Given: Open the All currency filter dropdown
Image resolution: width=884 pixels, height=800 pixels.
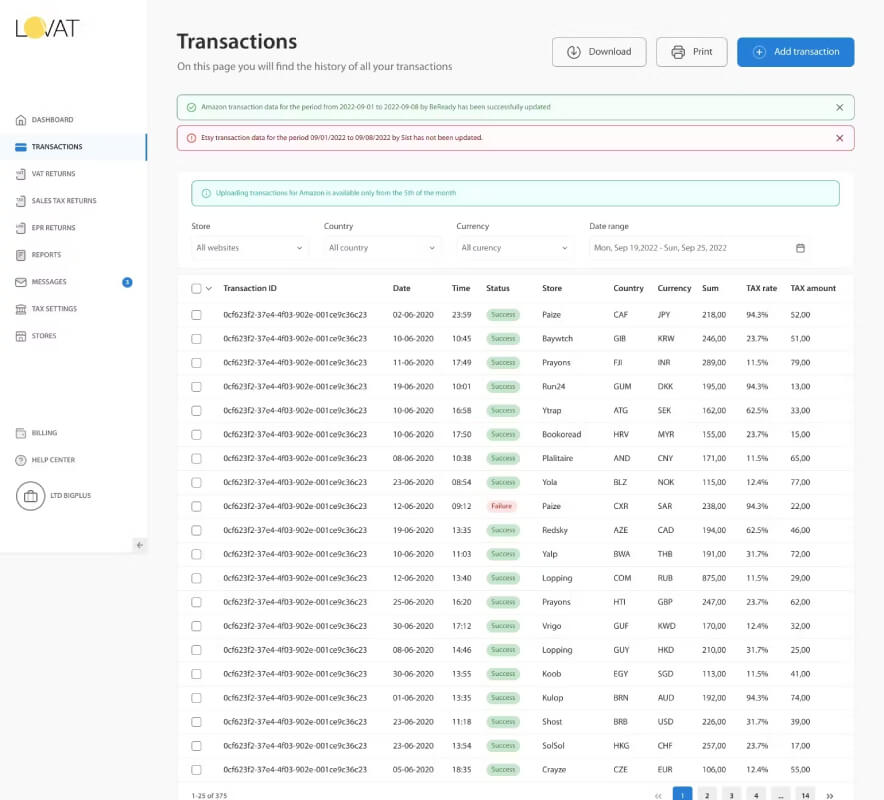Looking at the screenshot, I should [514, 248].
